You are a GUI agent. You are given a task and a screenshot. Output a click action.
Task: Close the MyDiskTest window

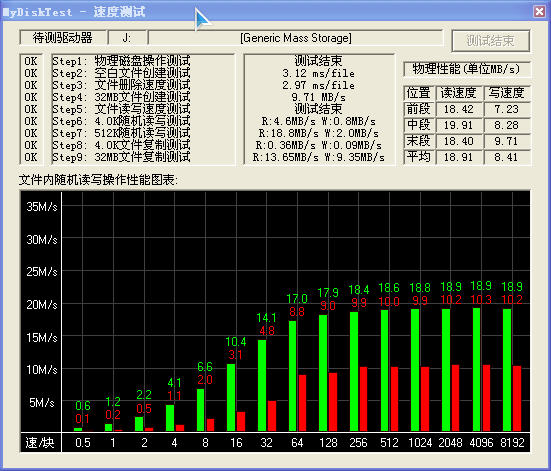539,11
